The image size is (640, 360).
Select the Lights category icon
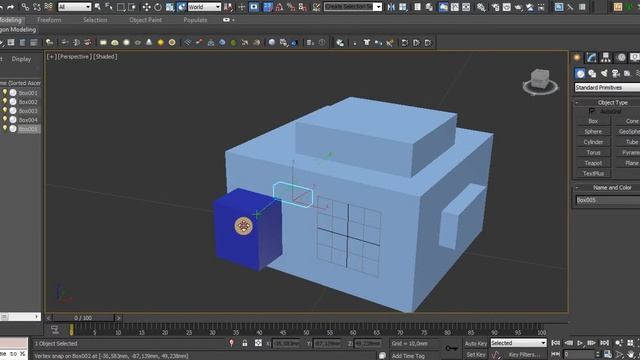(604, 73)
